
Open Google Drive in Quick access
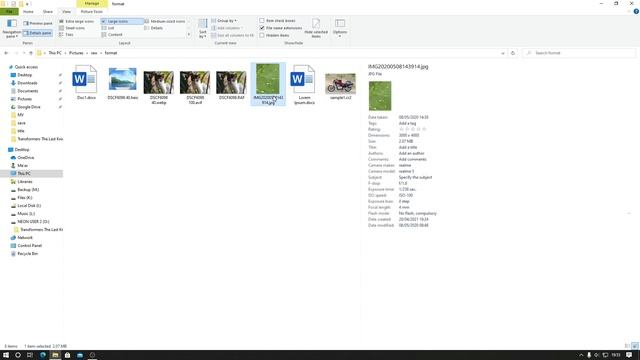29,107
